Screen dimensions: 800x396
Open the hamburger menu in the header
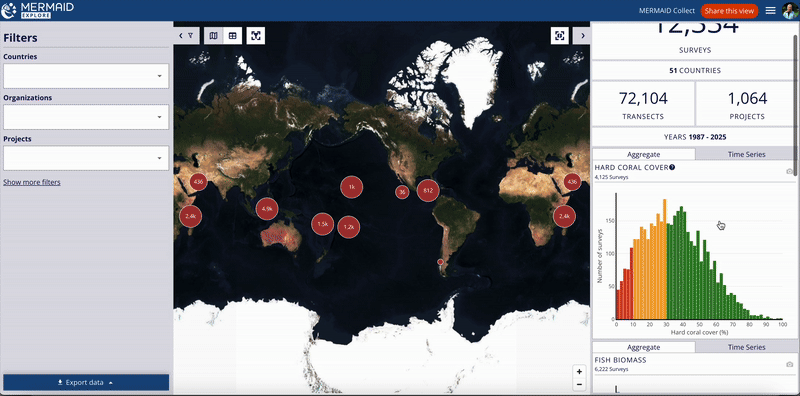point(770,11)
